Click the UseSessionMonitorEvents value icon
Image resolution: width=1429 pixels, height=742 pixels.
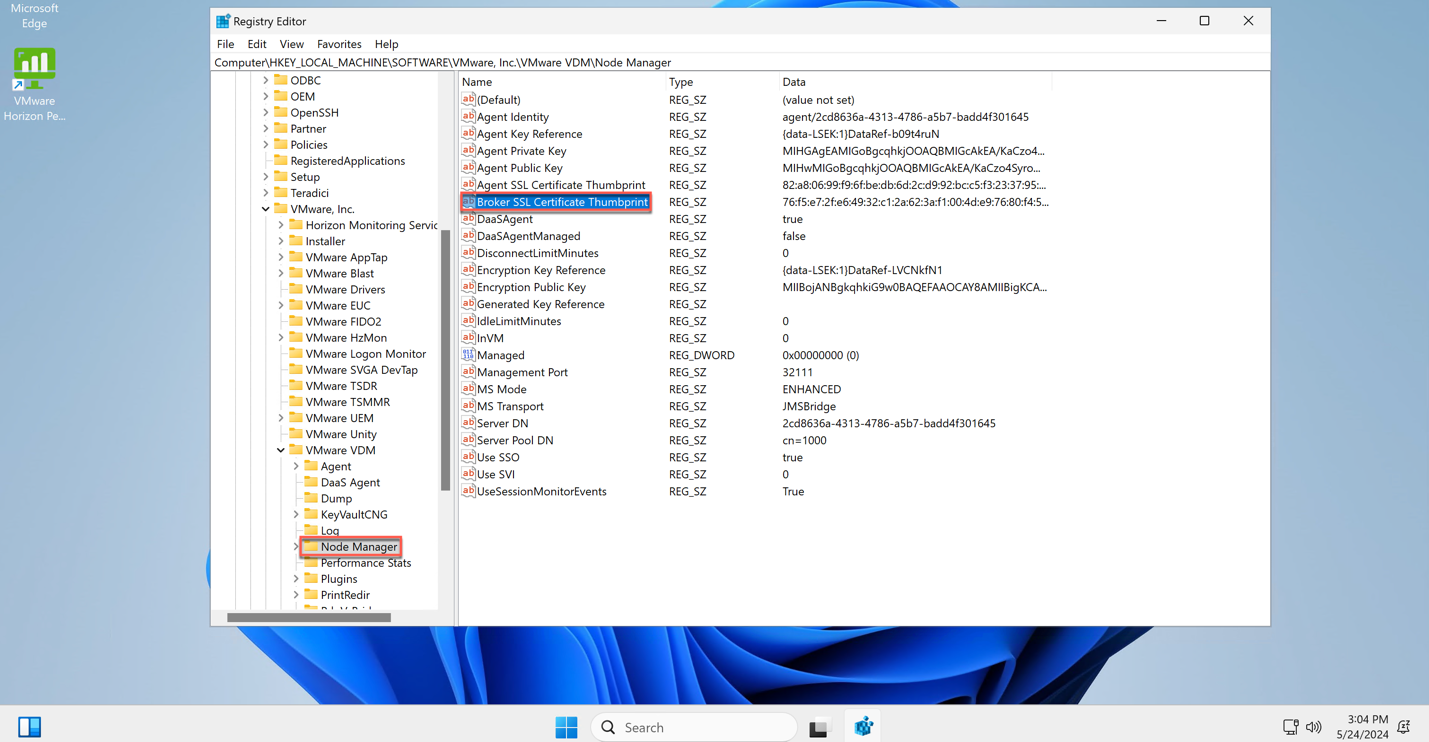point(468,490)
